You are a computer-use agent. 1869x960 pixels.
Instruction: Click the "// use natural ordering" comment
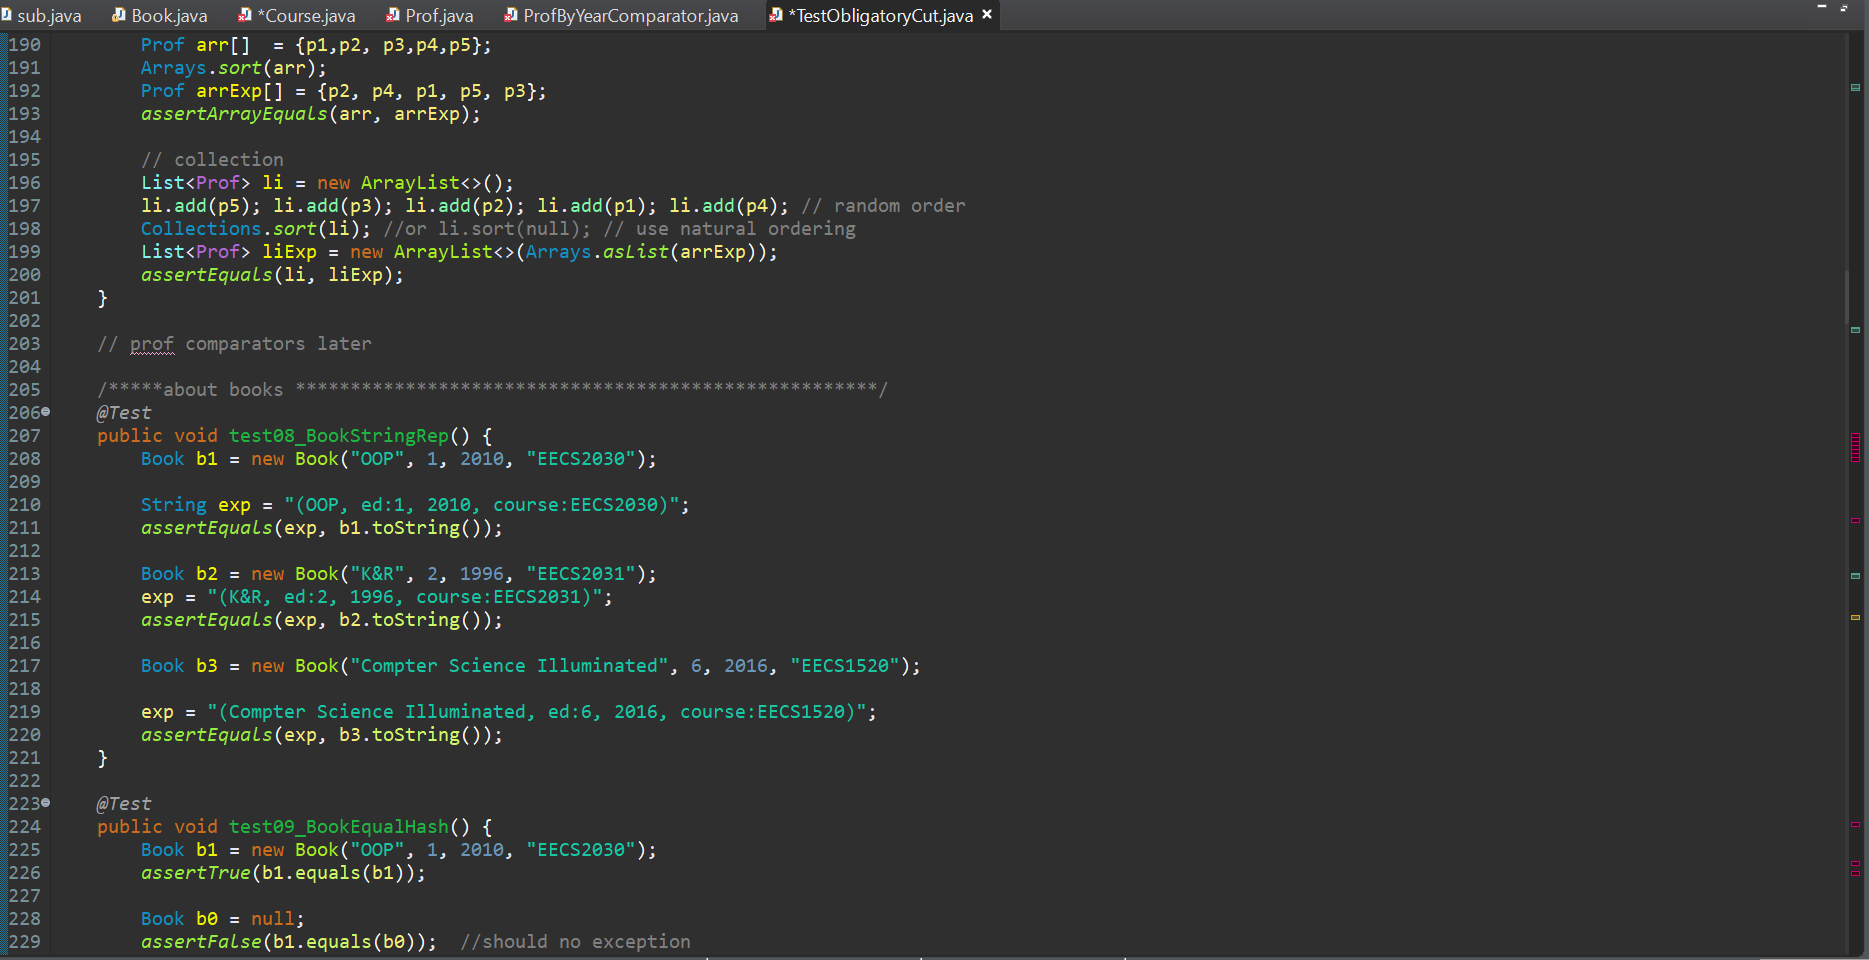point(729,229)
